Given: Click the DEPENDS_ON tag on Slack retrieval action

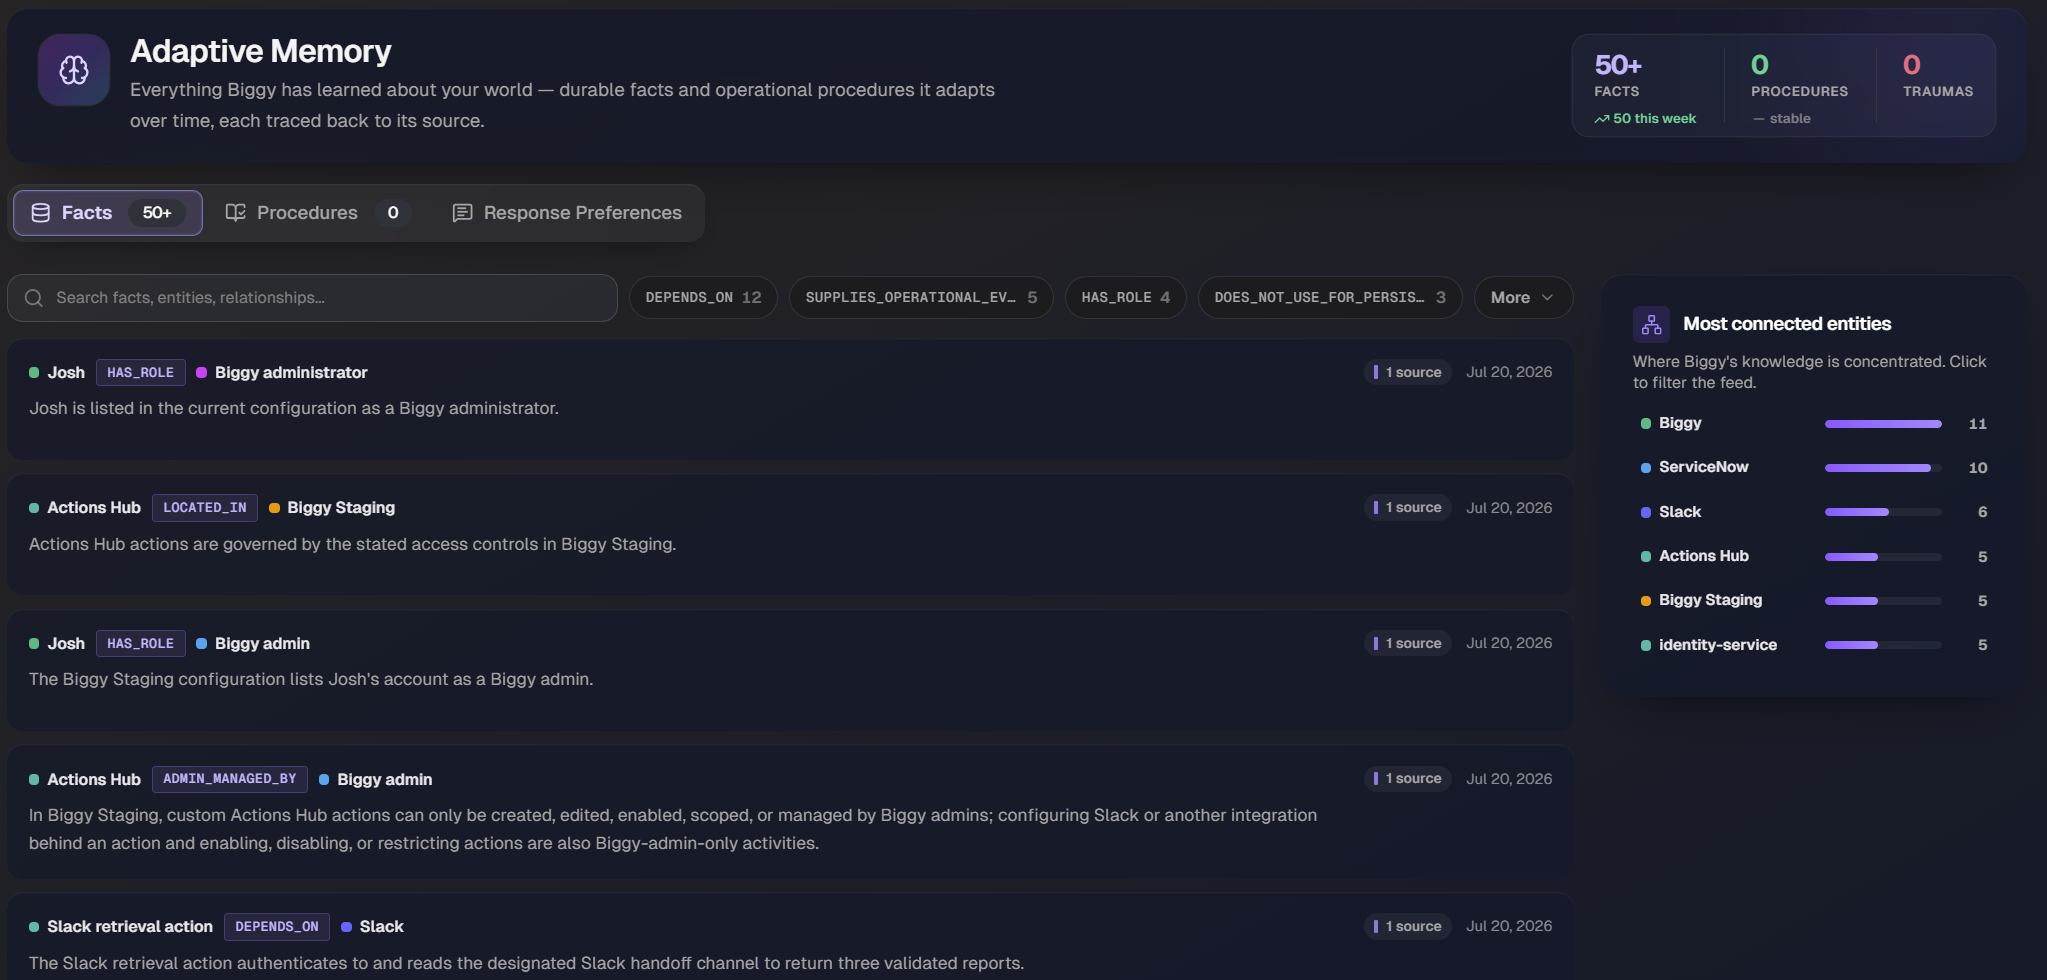Looking at the screenshot, I should [277, 927].
